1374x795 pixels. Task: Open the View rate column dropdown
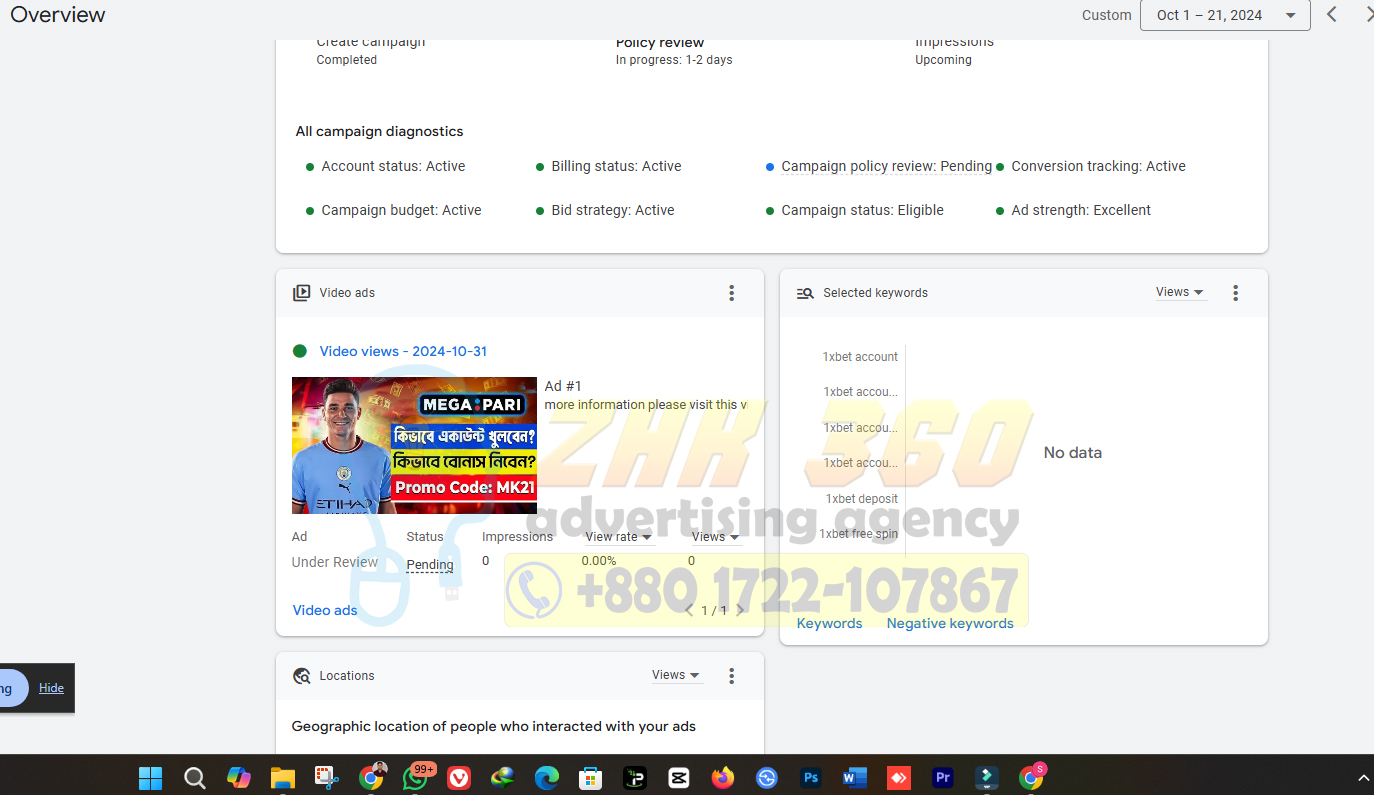(619, 537)
